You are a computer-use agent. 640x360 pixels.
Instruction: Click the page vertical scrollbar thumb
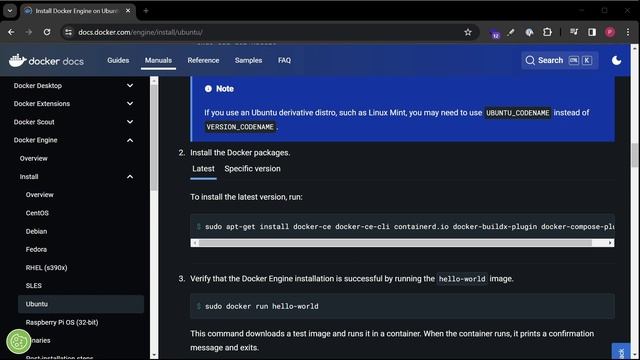[x=635, y=155]
